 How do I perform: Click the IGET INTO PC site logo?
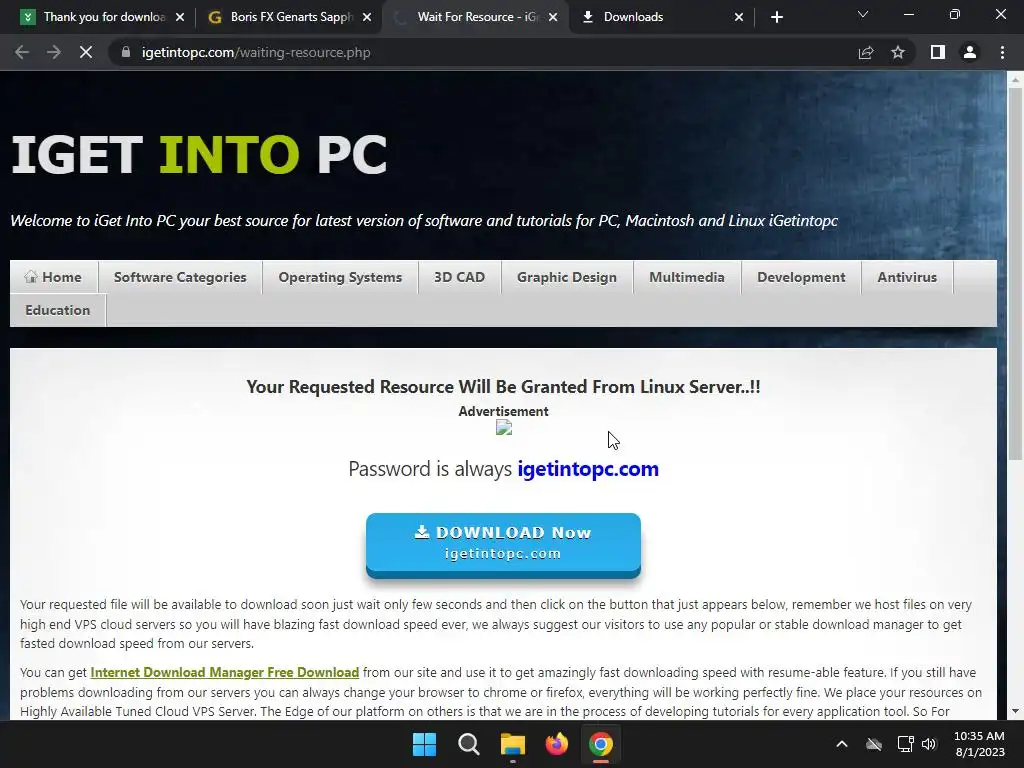pos(199,154)
